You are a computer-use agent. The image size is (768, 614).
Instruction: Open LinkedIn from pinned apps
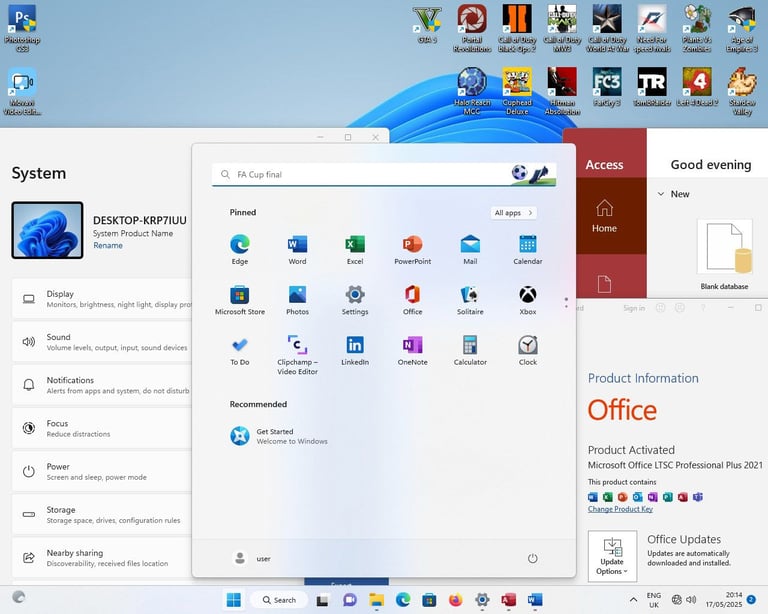355,351
